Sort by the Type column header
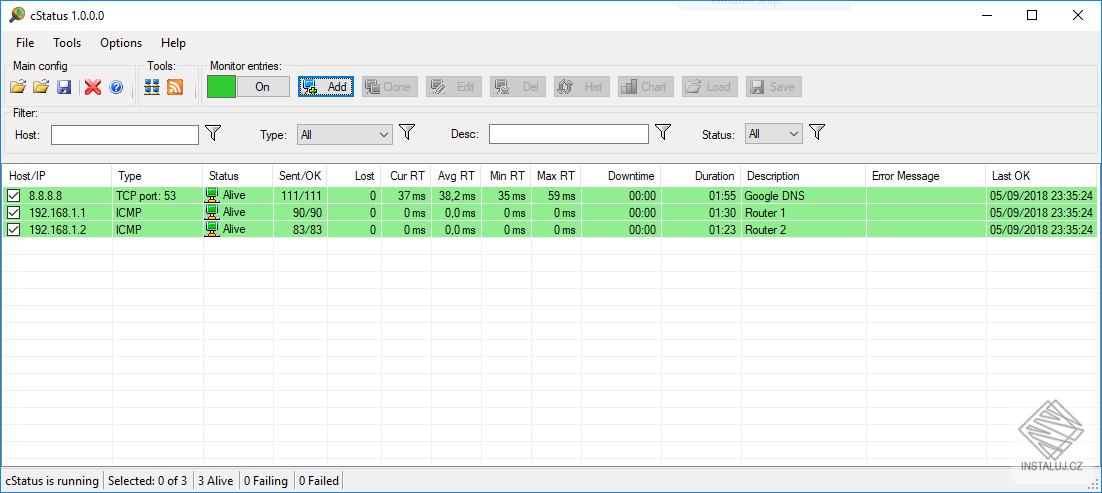 click(157, 176)
